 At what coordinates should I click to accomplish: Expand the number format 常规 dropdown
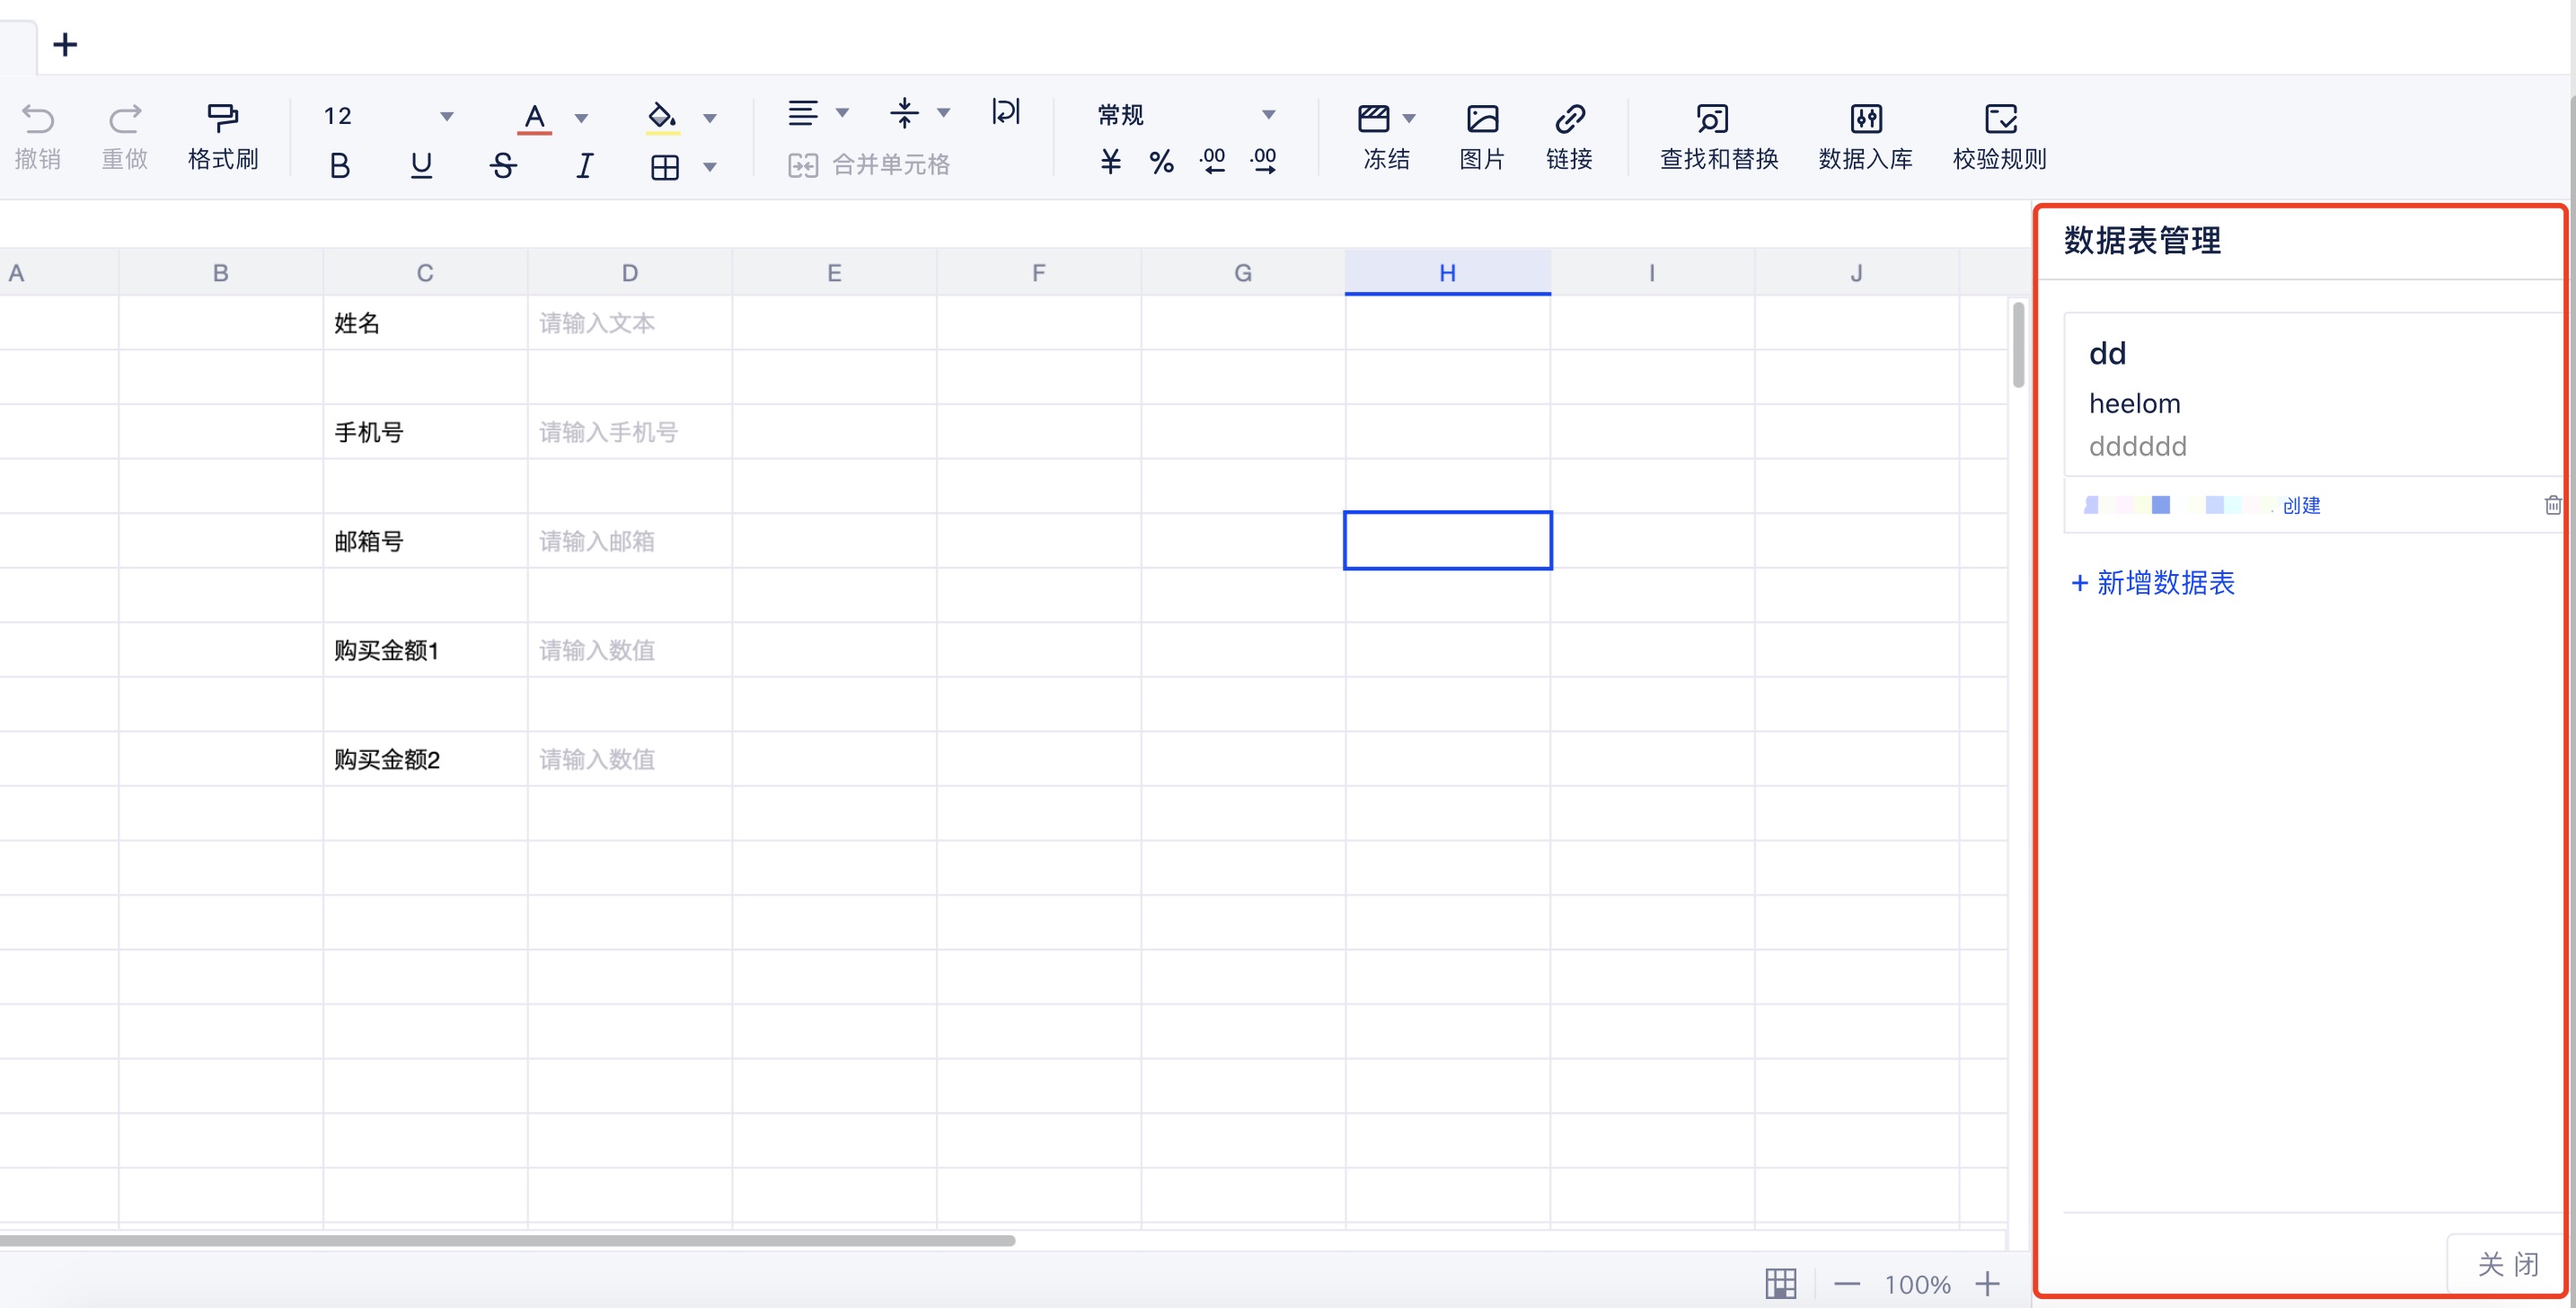(x=1267, y=115)
